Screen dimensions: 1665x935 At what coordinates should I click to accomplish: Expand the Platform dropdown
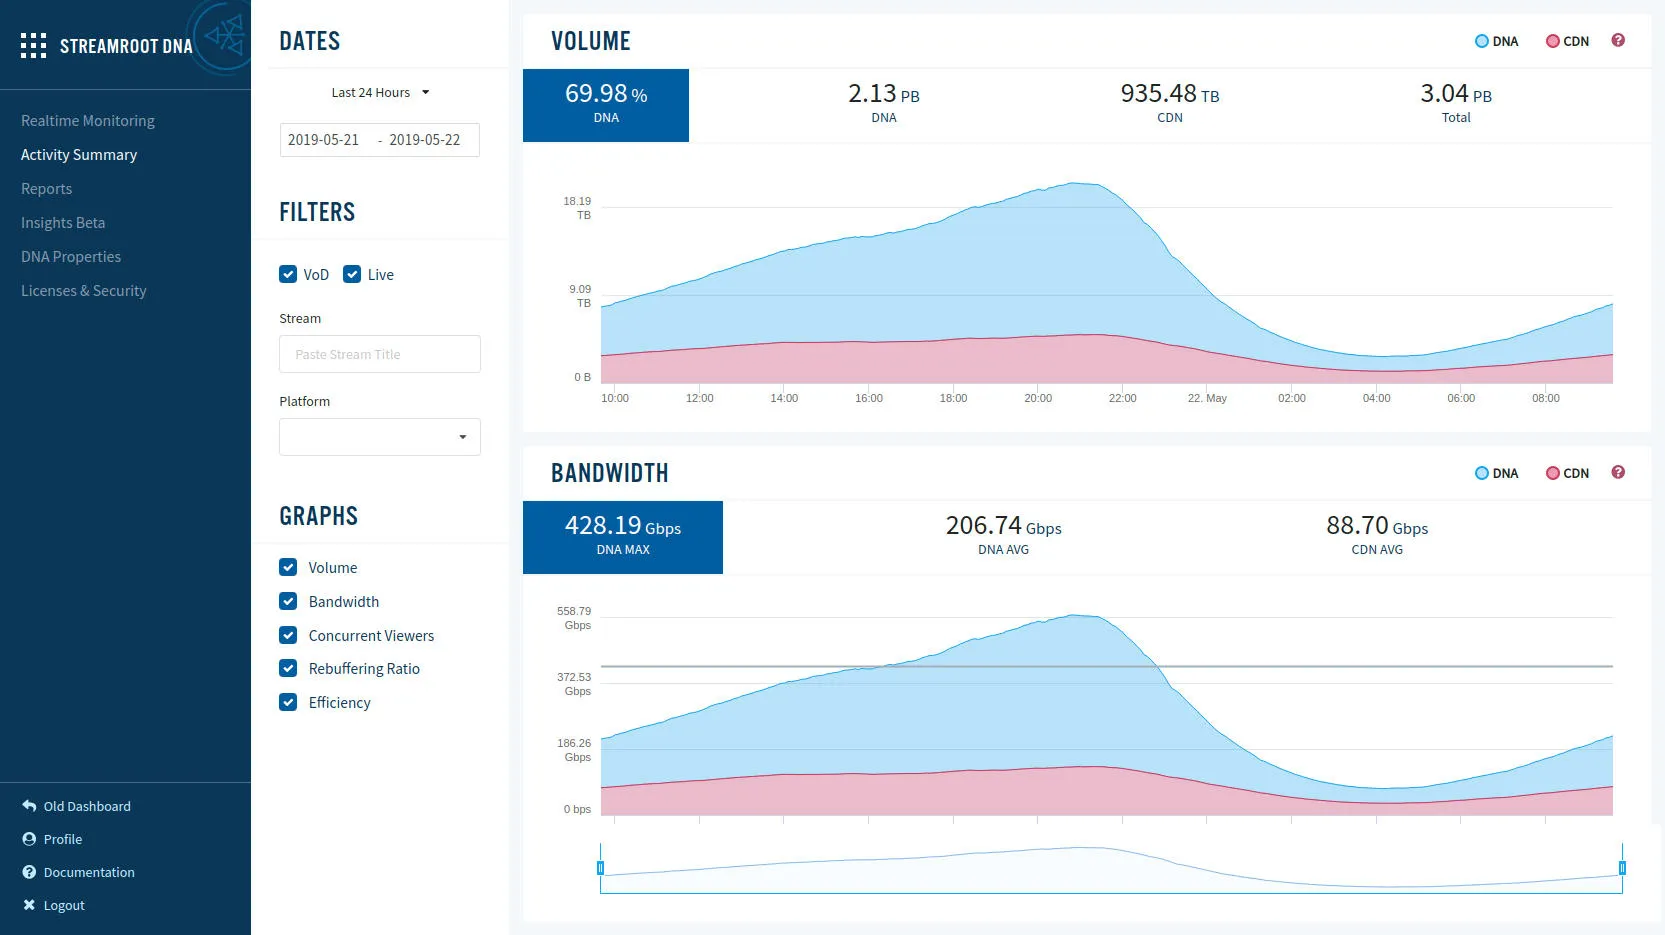pyautogui.click(x=380, y=437)
